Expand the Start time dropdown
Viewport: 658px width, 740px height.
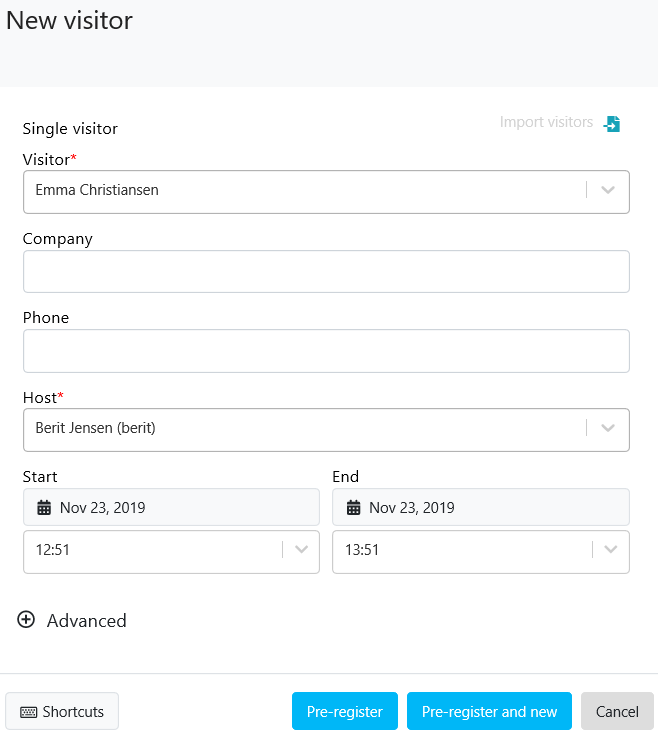pos(301,550)
